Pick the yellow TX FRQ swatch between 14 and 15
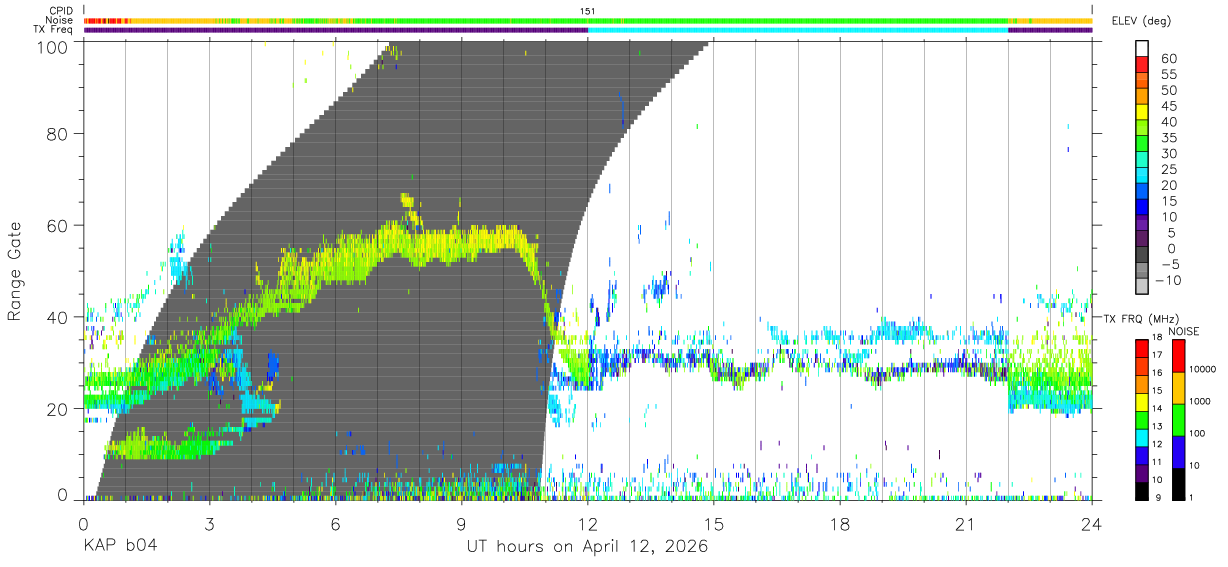The width and height of the screenshot is (1228, 567). coord(1142,401)
